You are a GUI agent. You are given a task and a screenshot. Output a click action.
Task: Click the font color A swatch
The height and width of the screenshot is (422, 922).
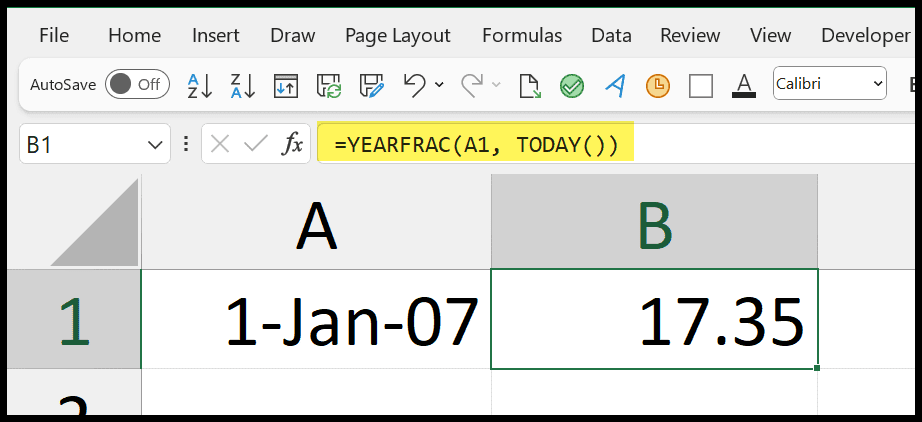pyautogui.click(x=743, y=85)
